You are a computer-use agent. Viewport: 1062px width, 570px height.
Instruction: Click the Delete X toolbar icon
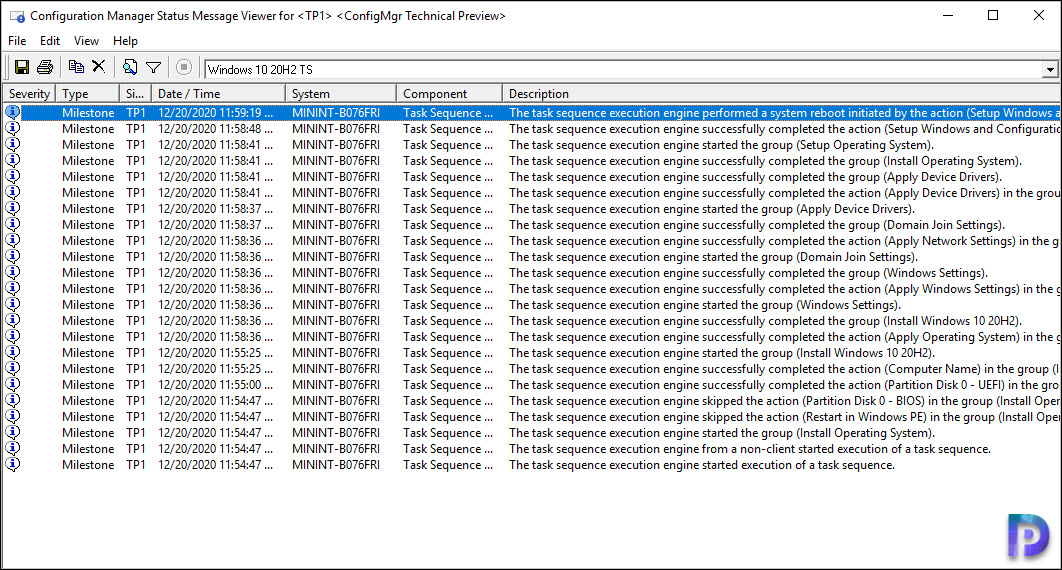(99, 66)
